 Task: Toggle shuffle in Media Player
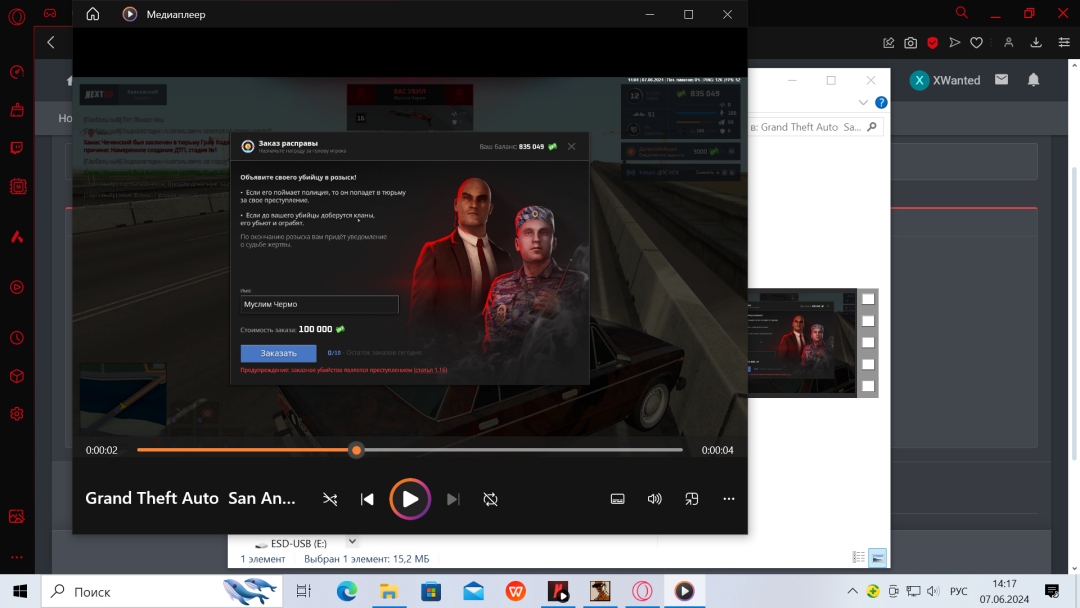tap(330, 499)
